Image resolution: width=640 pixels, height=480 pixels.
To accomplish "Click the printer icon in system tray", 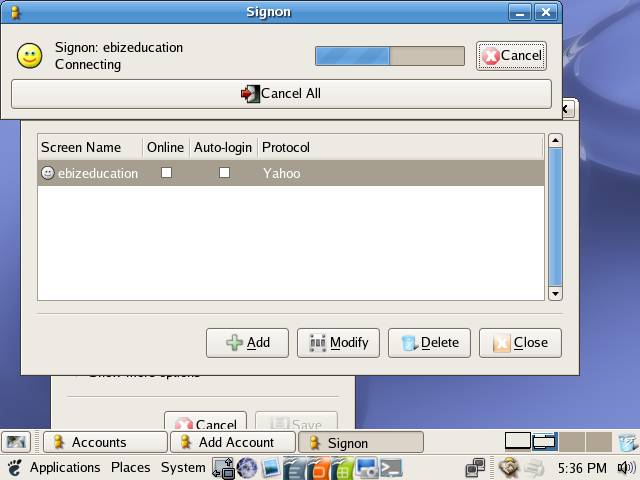I will [x=534, y=467].
